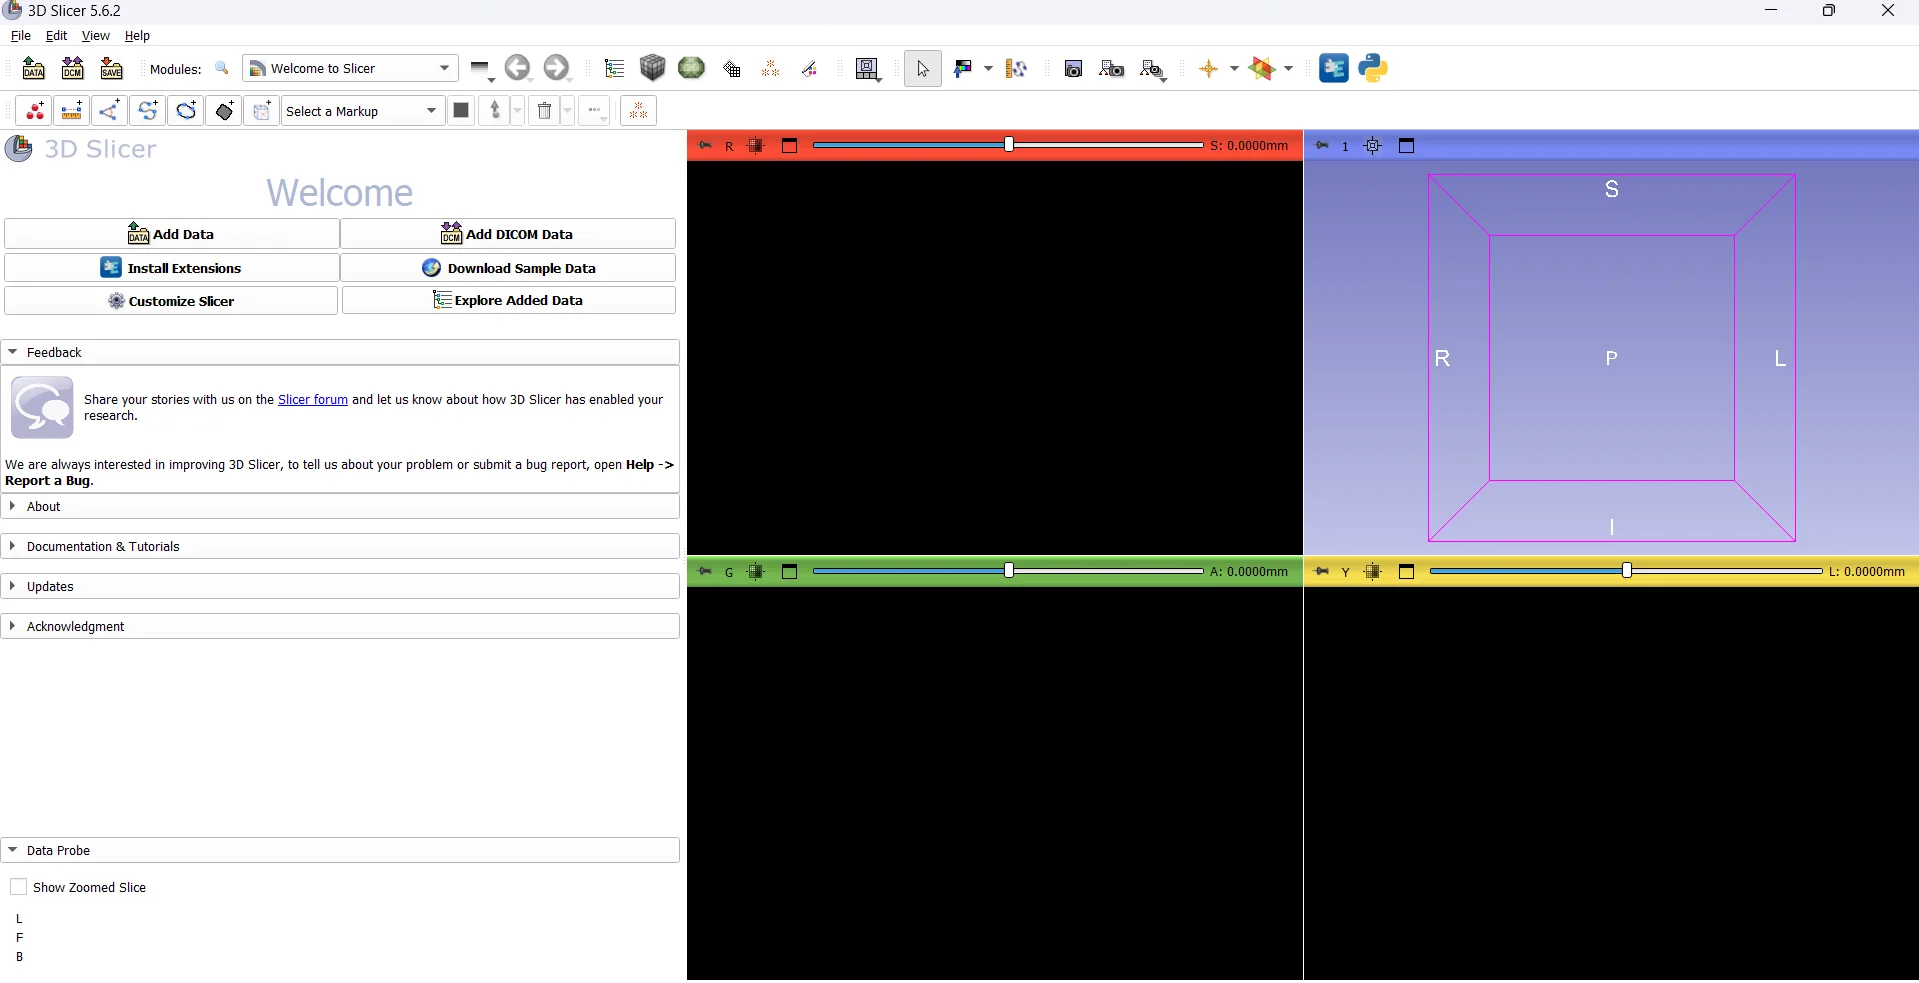Click the markup color square button
This screenshot has width=1919, height=983.
[x=461, y=110]
